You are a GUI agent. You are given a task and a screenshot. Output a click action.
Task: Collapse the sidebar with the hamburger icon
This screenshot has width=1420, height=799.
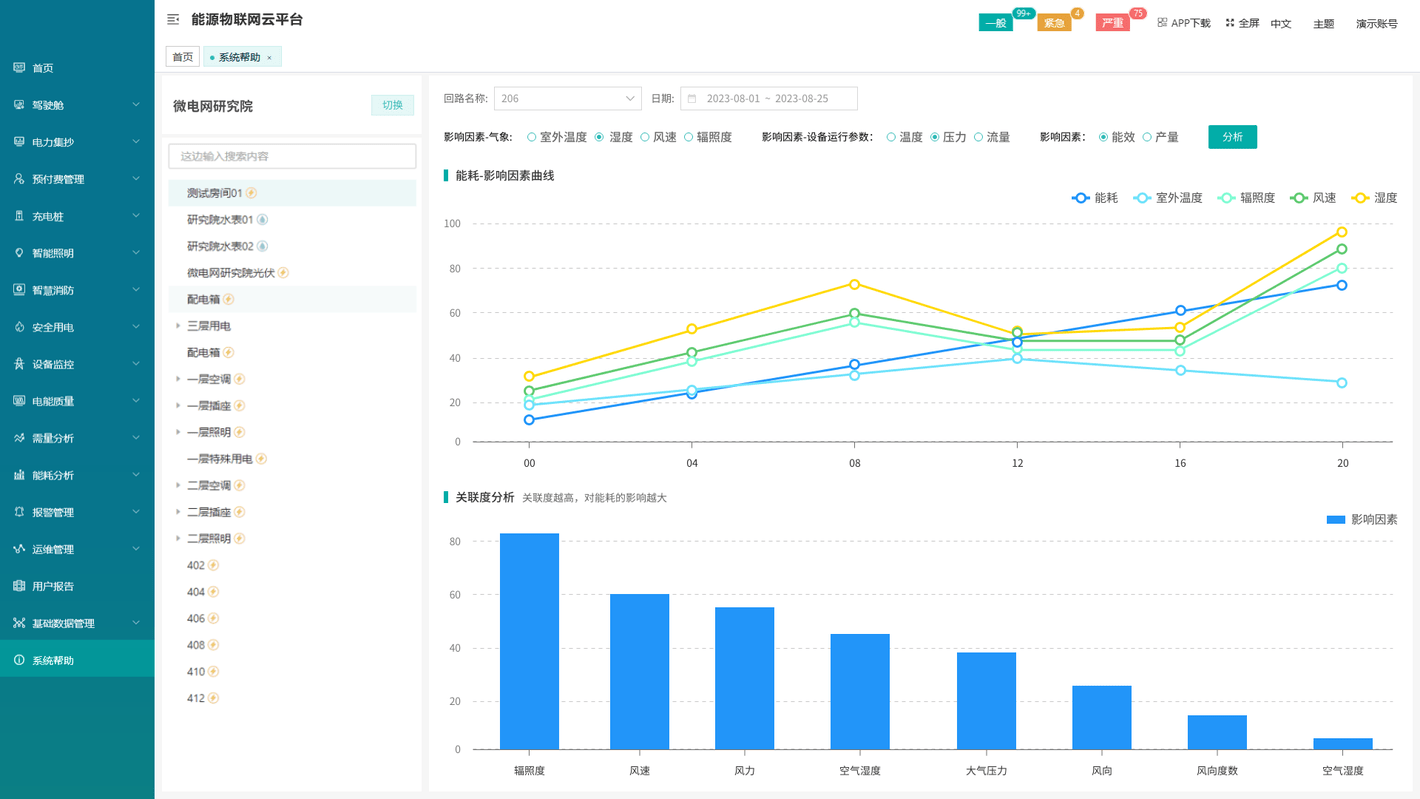point(173,19)
